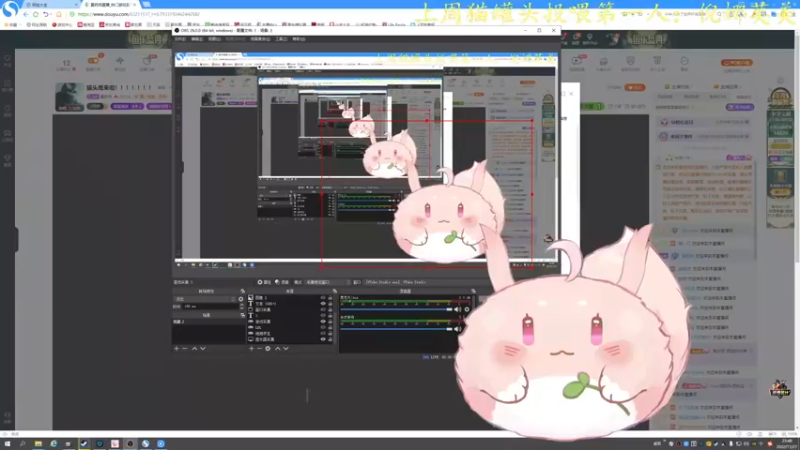Pop out the audio mixer dock icon

click(473, 291)
